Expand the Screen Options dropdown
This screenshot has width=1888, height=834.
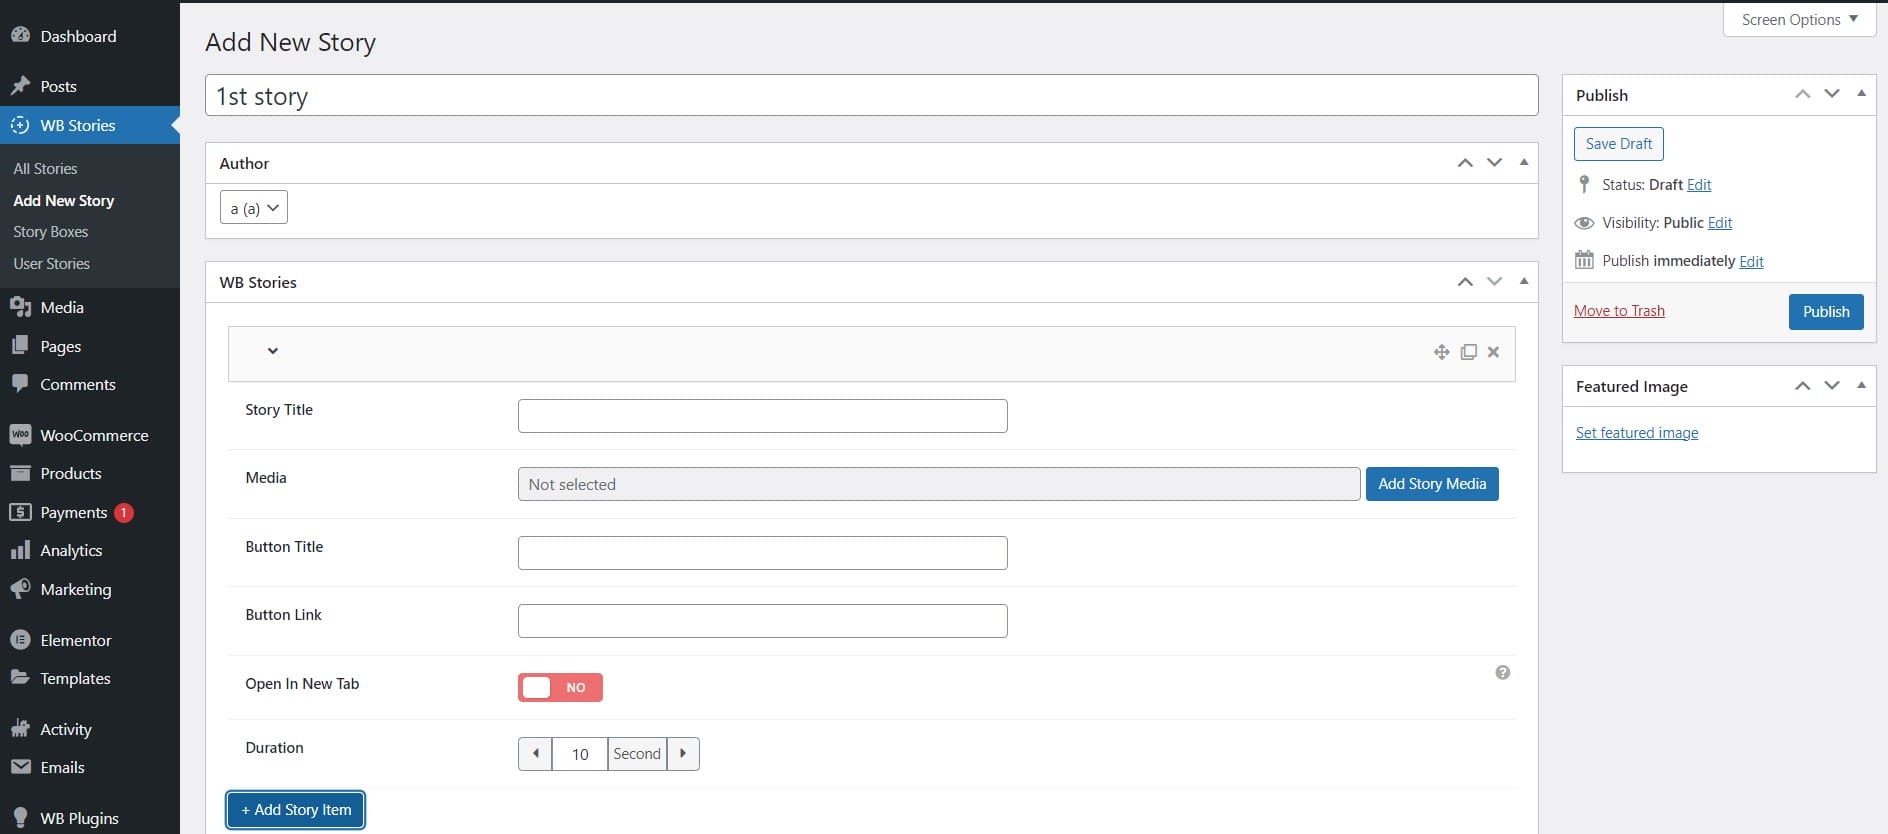[1798, 20]
